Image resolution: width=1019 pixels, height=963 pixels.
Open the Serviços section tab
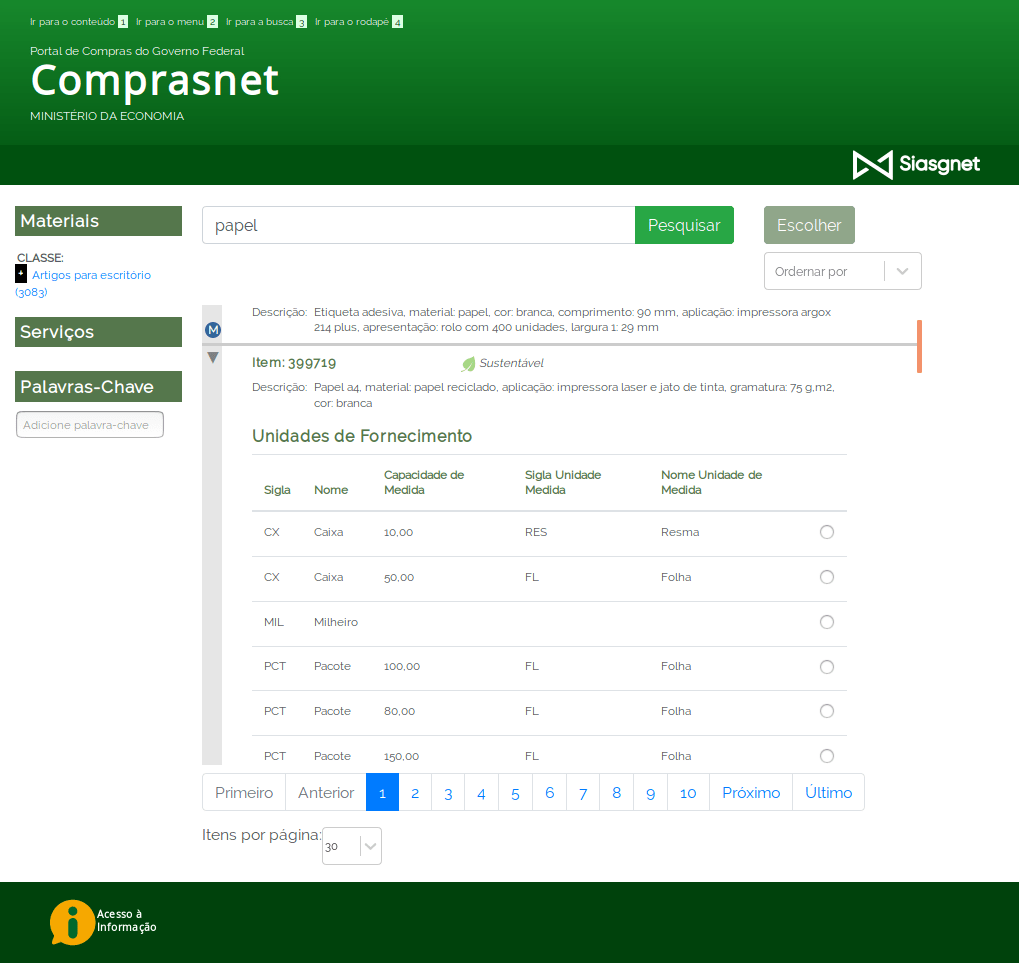98,332
